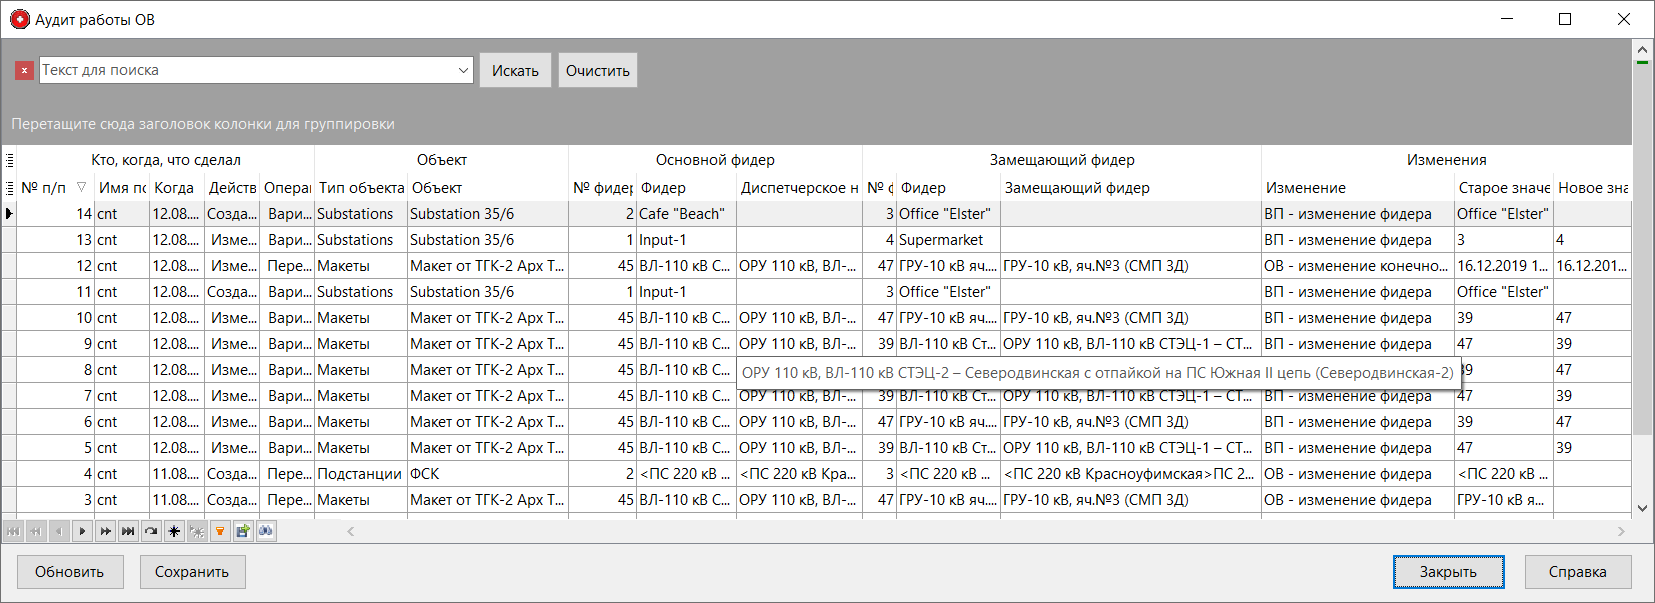Click Office "Elster" old value in row 11
The width and height of the screenshot is (1655, 603).
point(1504,292)
